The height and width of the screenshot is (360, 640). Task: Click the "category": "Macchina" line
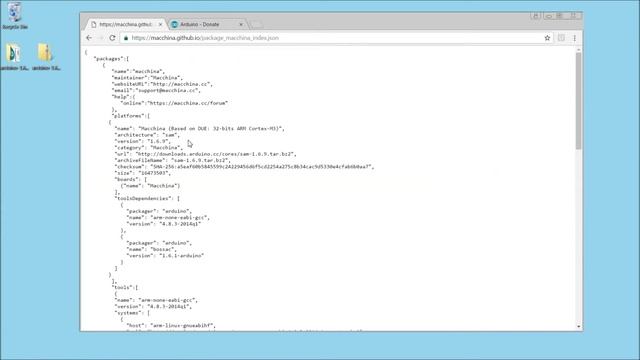(149, 148)
